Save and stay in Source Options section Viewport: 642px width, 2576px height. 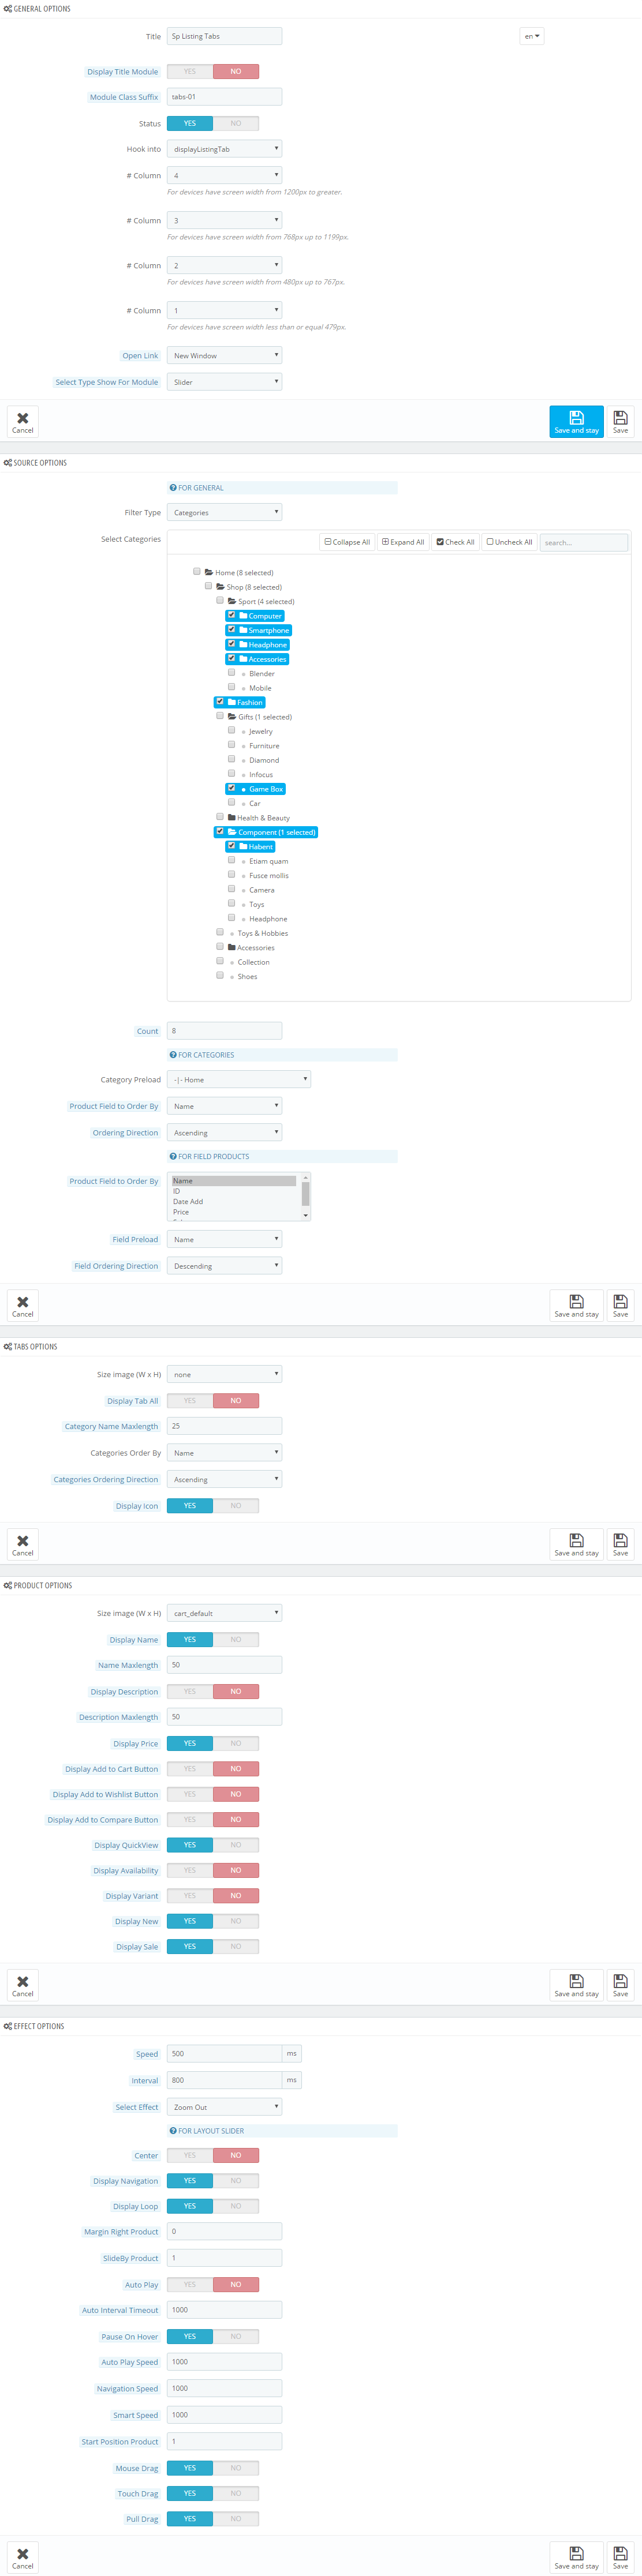(576, 1305)
